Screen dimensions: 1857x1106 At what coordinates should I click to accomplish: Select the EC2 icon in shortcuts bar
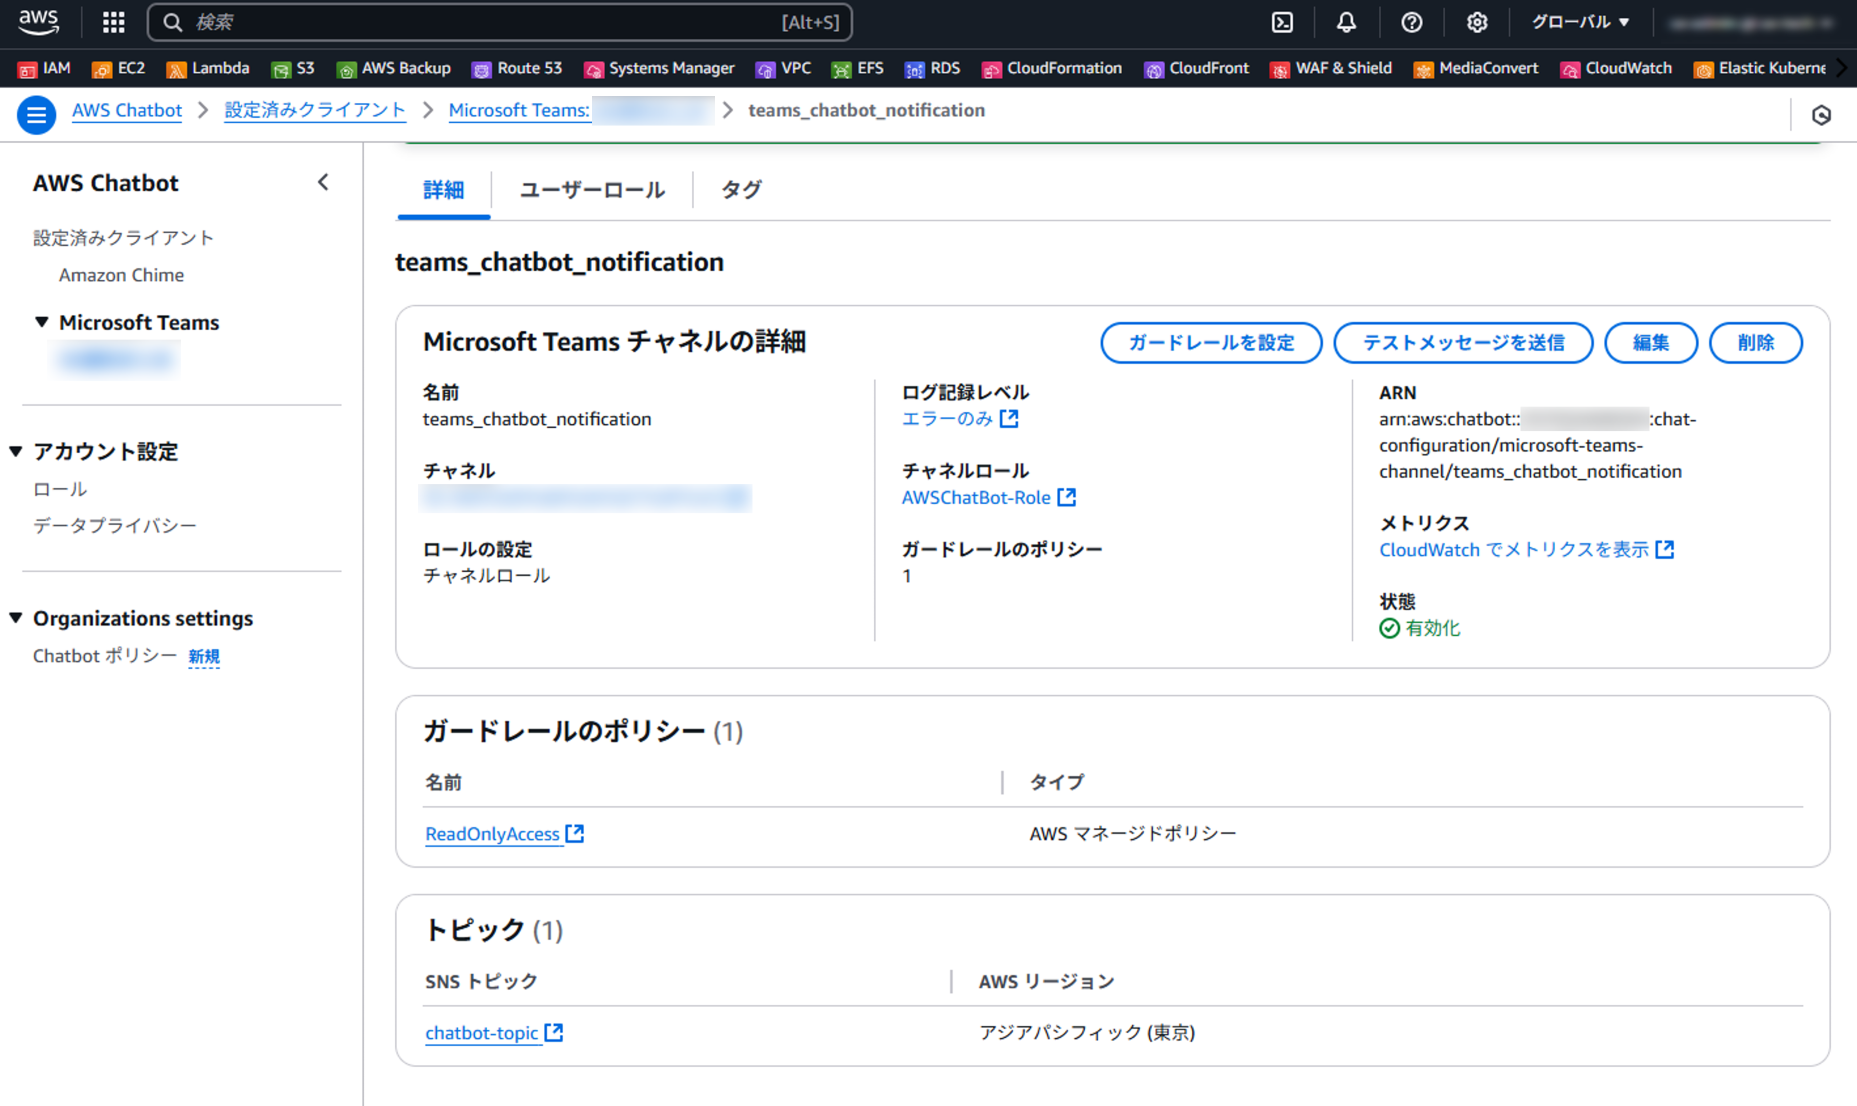click(117, 68)
